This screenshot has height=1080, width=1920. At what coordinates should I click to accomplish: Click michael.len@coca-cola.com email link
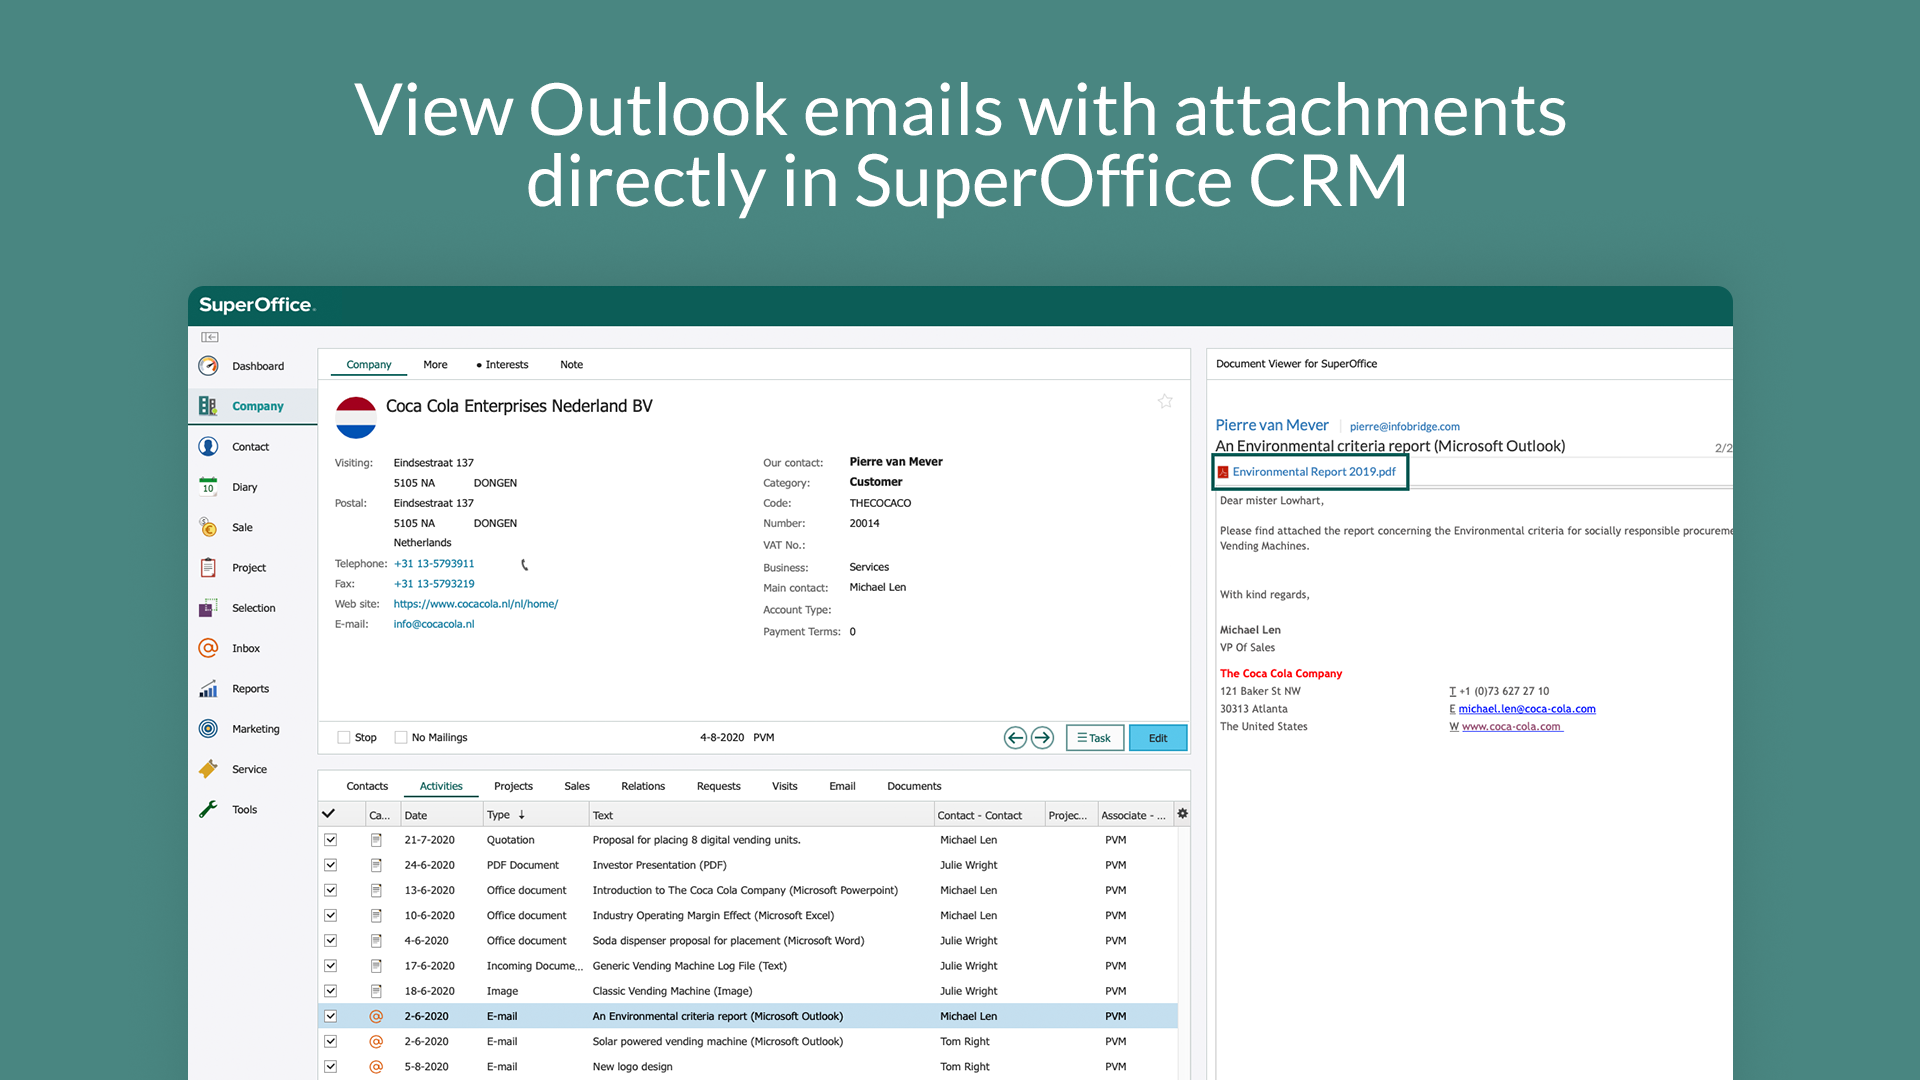tap(1527, 709)
